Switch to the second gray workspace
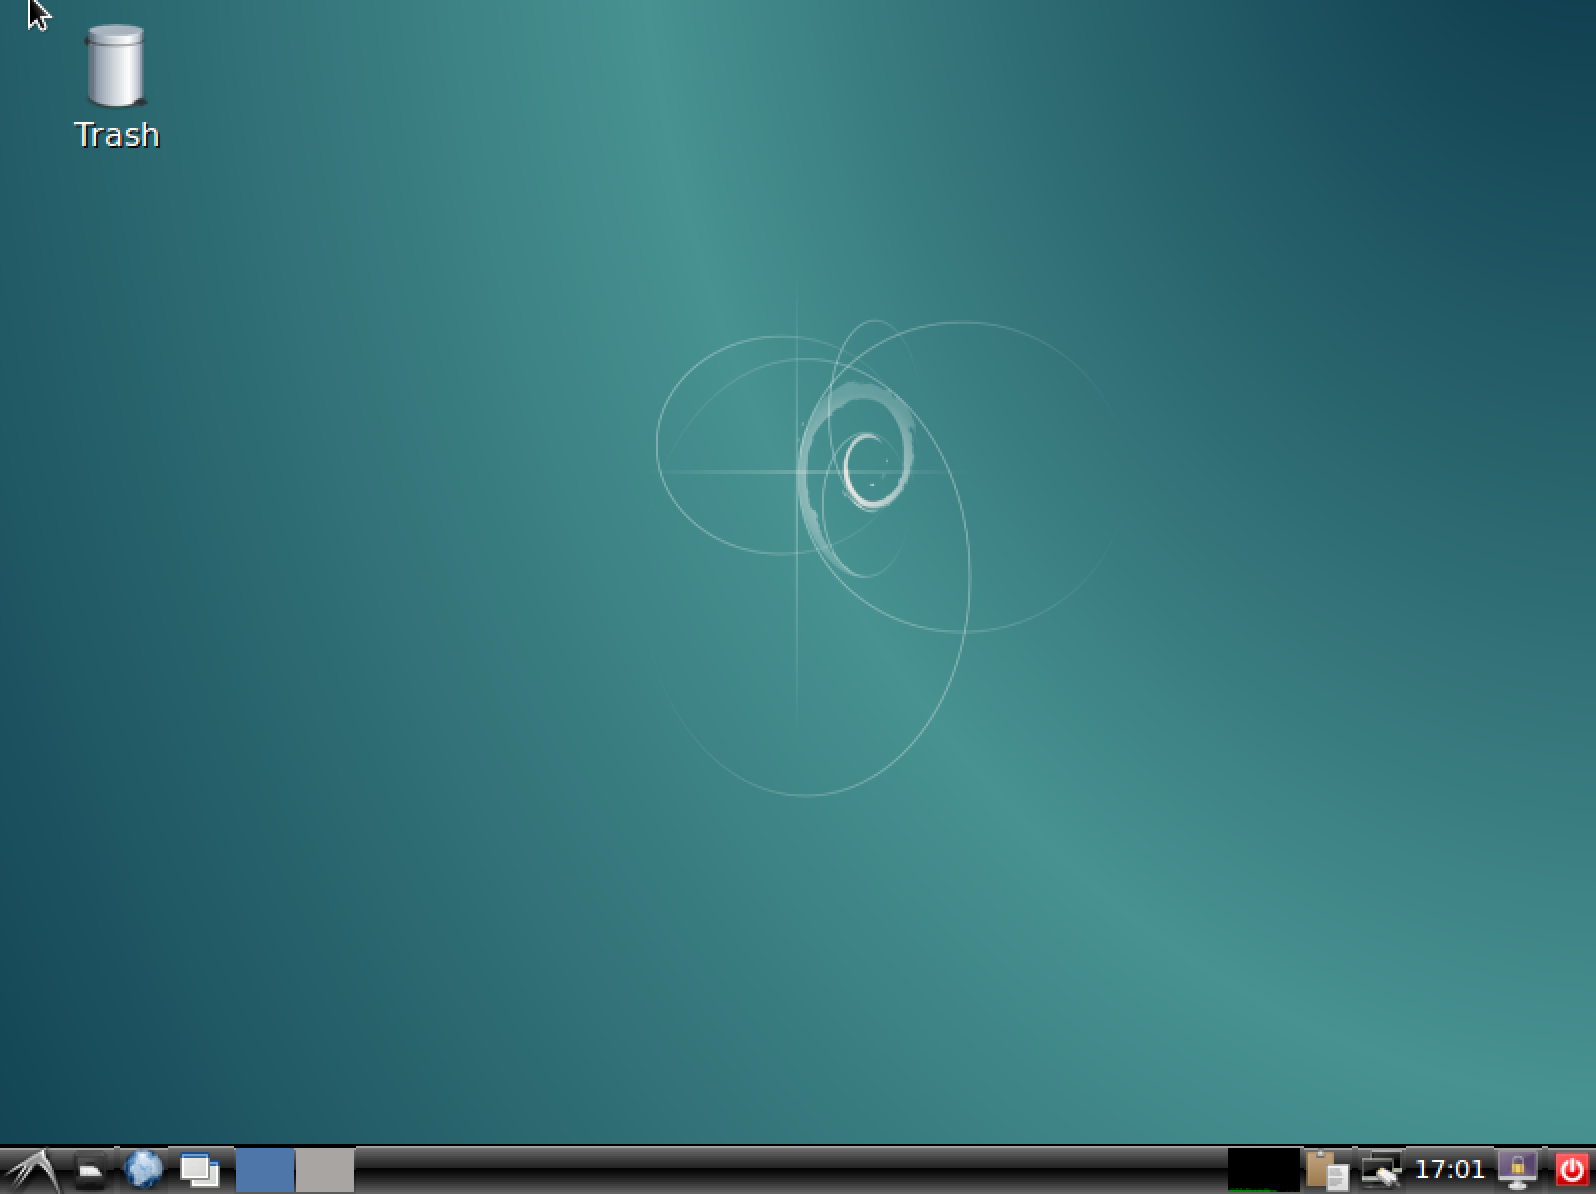 [x=325, y=1170]
